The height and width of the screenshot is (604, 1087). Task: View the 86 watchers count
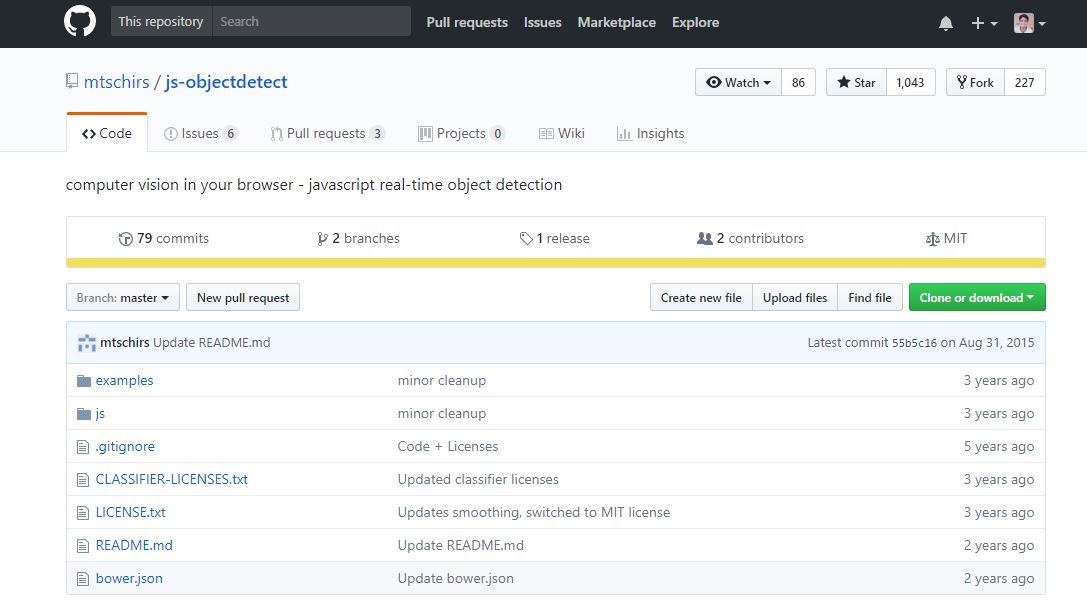[x=799, y=83]
